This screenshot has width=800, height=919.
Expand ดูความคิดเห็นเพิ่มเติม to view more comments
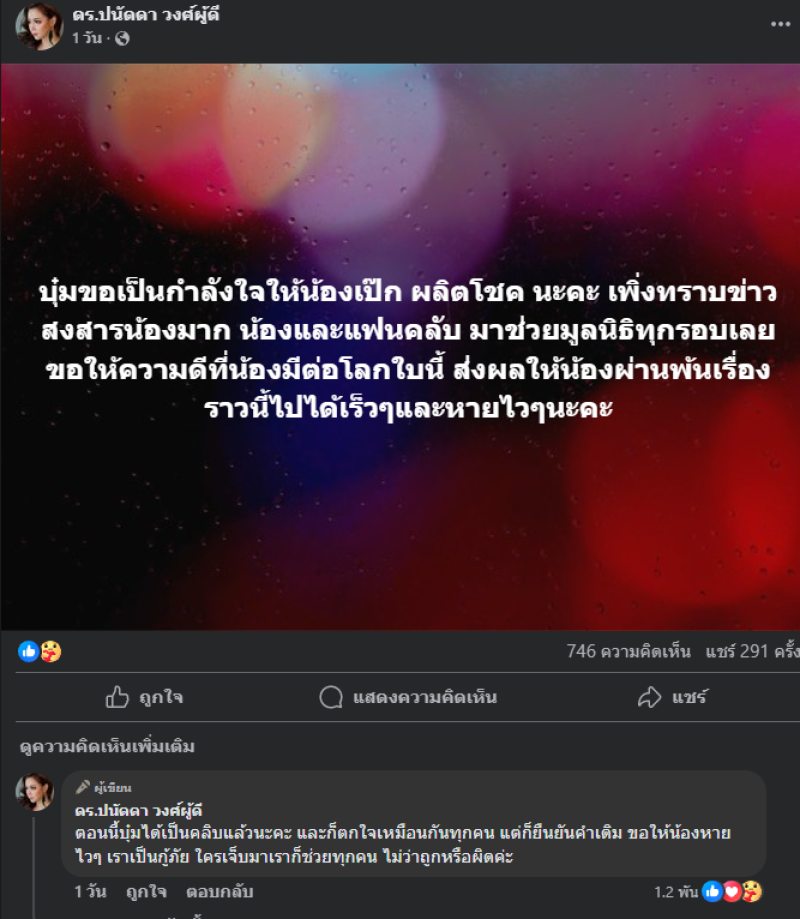(107, 746)
